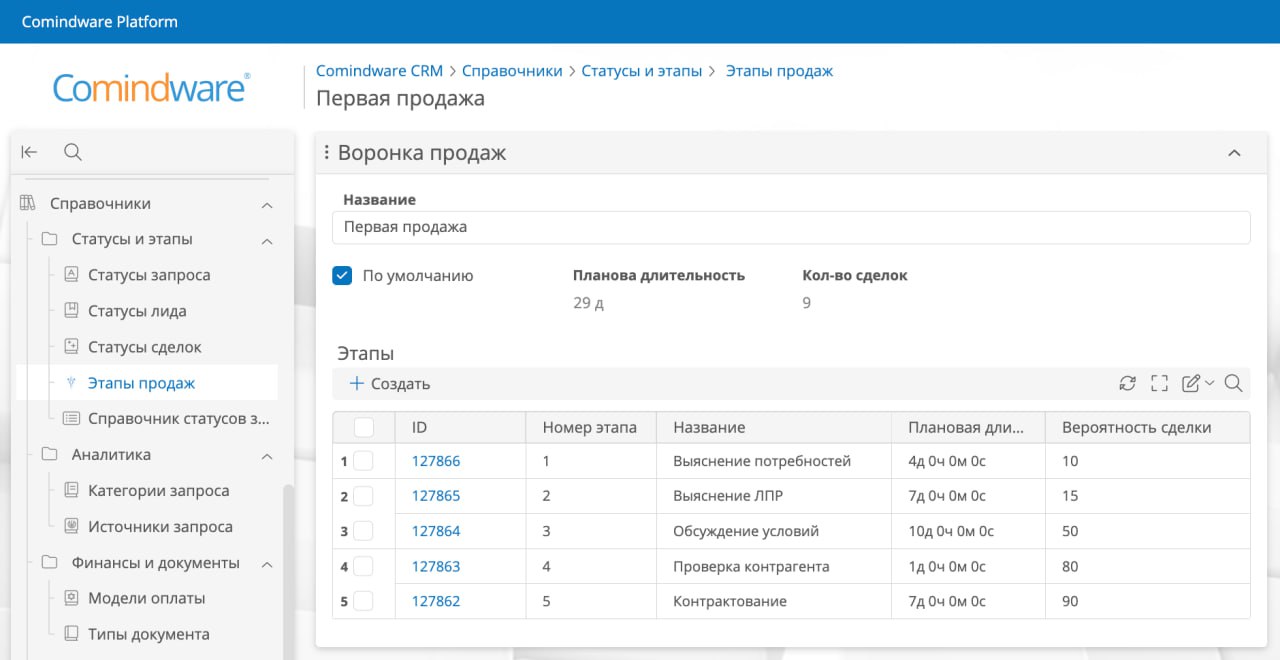Click icon beside Статусы запроса
The image size is (1280, 660).
71,275
